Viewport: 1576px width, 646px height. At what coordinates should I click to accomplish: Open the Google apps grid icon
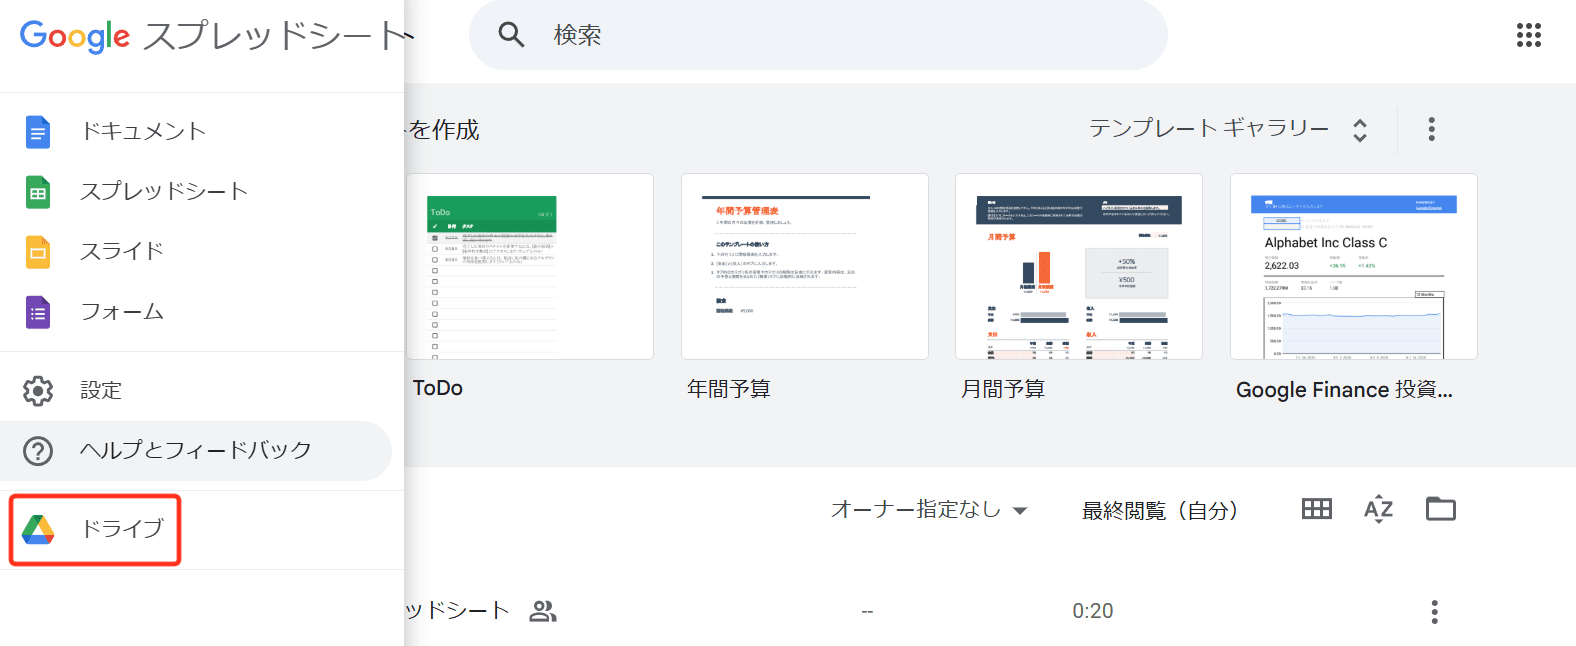tap(1528, 35)
